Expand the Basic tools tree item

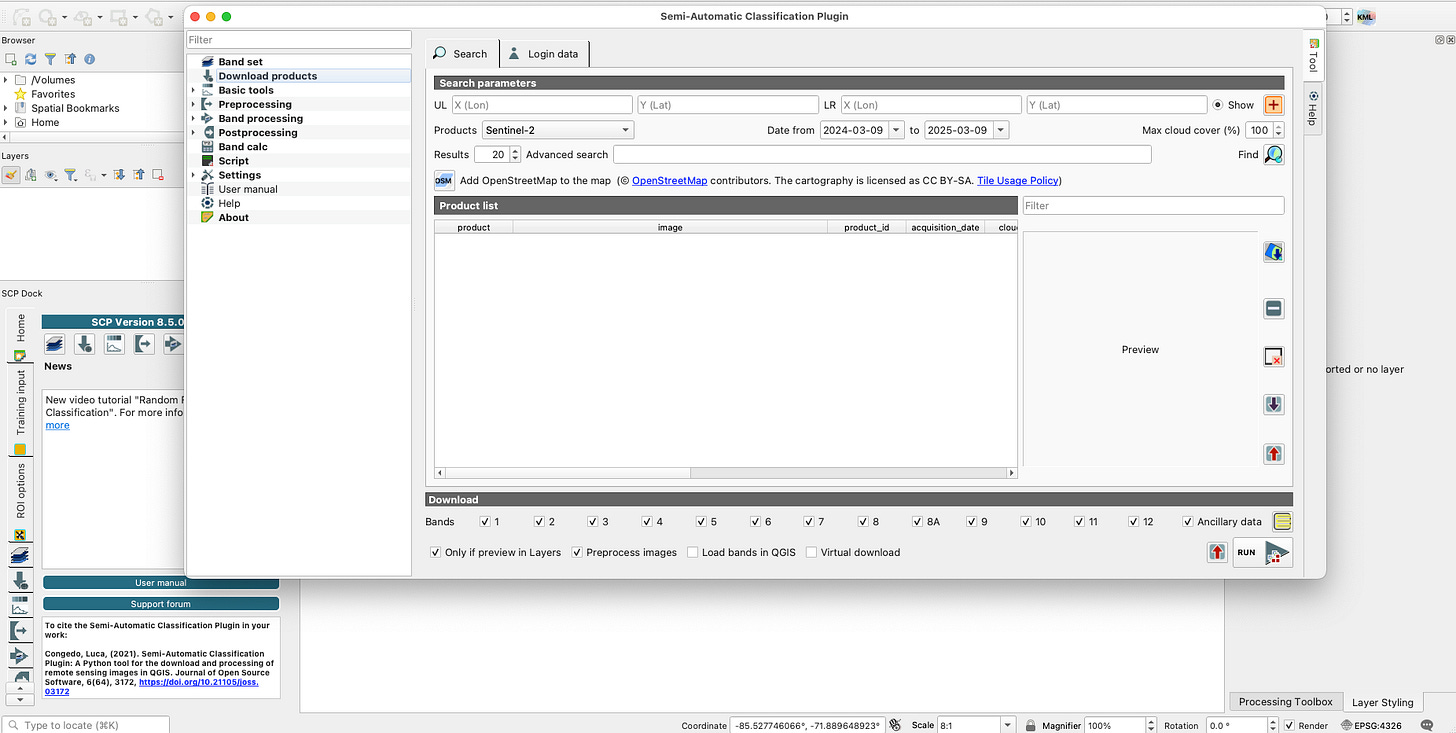194,90
